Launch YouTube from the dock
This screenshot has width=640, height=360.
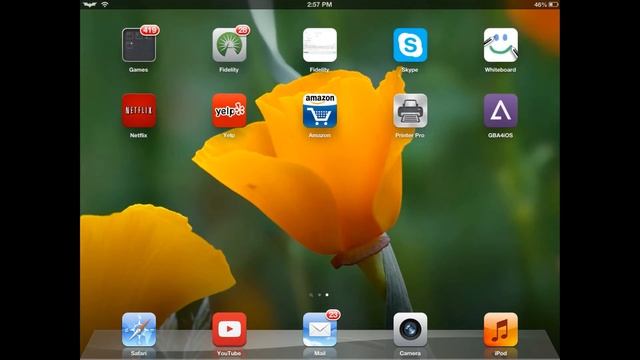pos(229,329)
